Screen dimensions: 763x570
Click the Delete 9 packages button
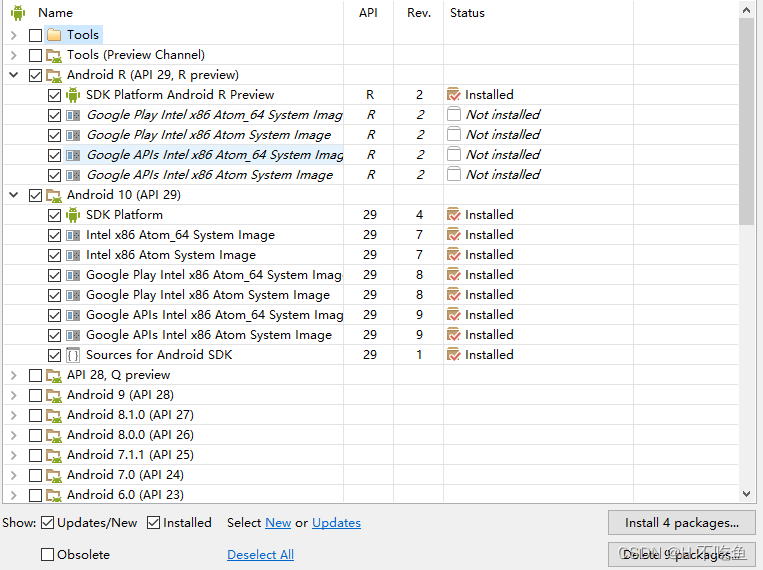pos(682,554)
